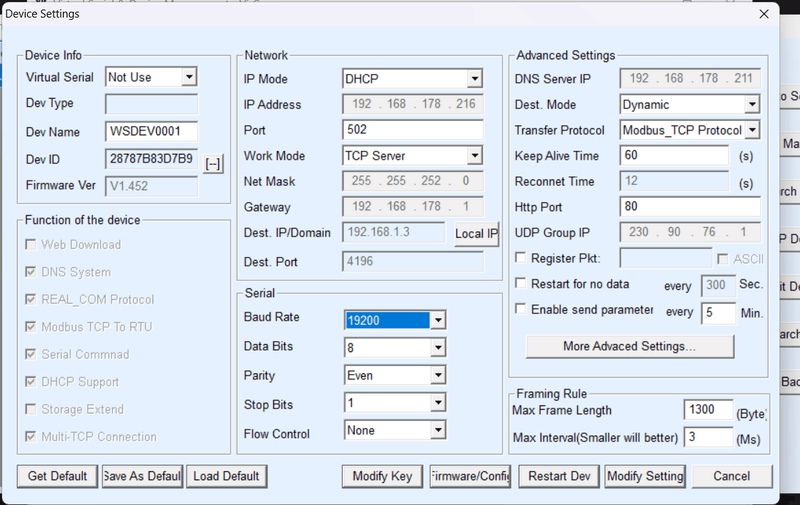Screen dimensions: 800x505
Task: Click the Http Port field
Action: 690,206
